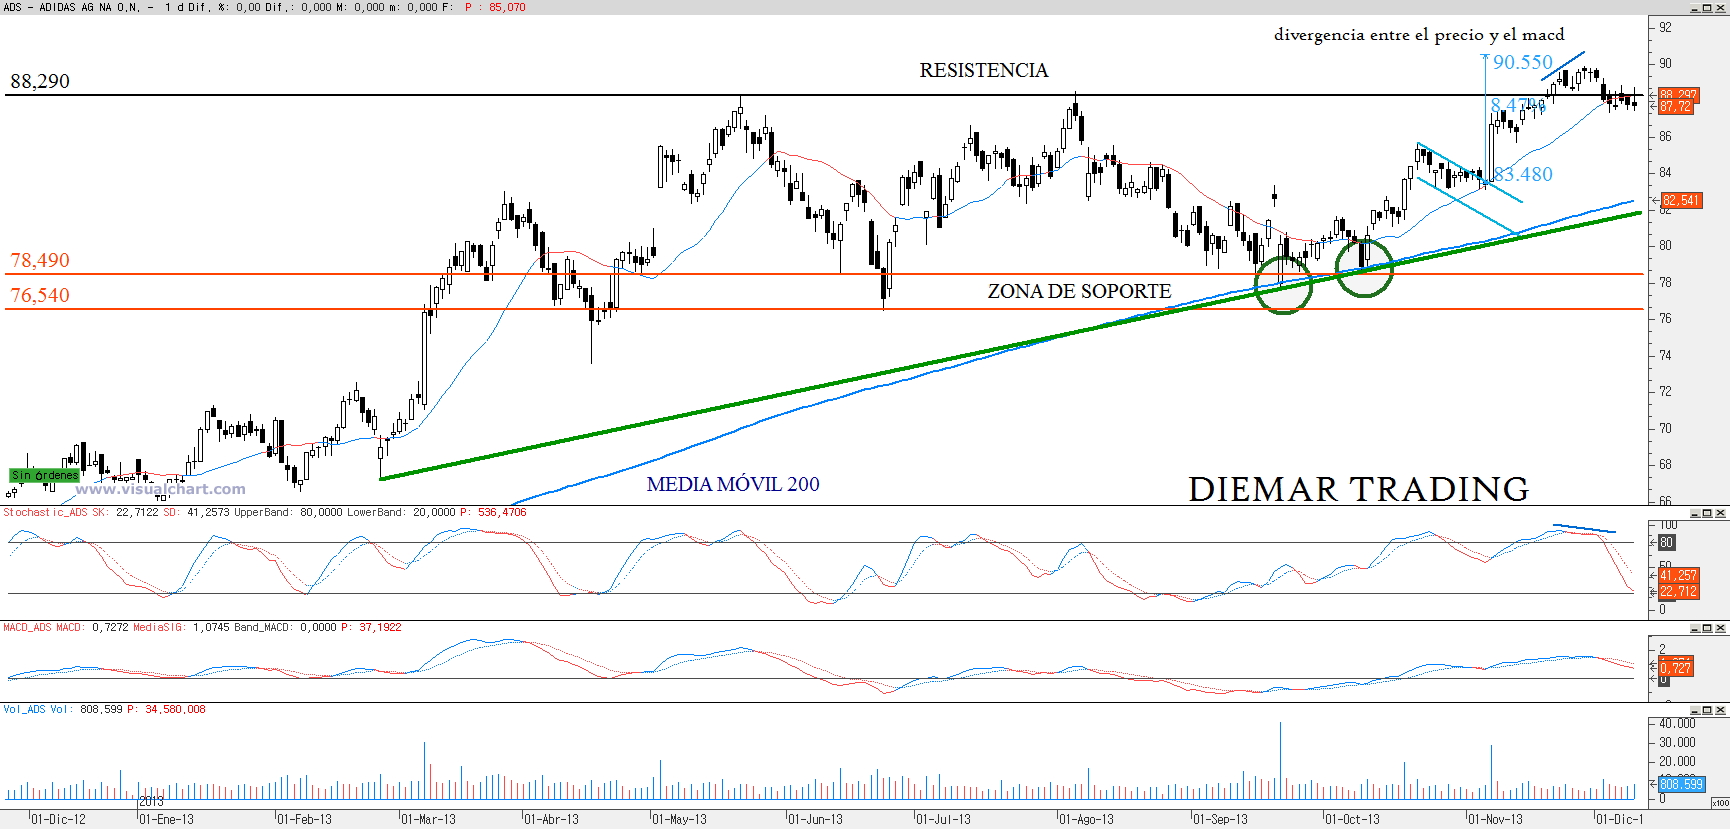Click the 01-May-13 date on time axis
This screenshot has height=829, width=1730.
pos(679,819)
